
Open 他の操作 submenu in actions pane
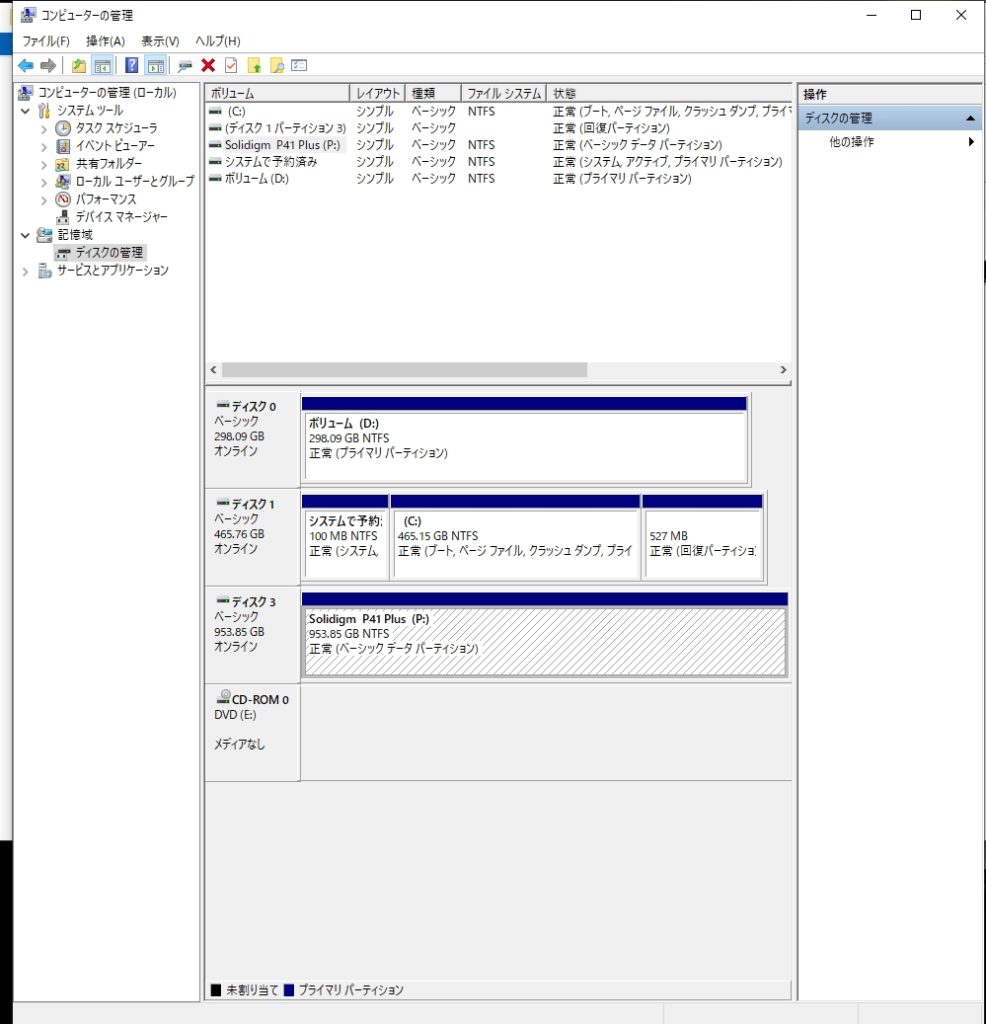click(x=851, y=142)
